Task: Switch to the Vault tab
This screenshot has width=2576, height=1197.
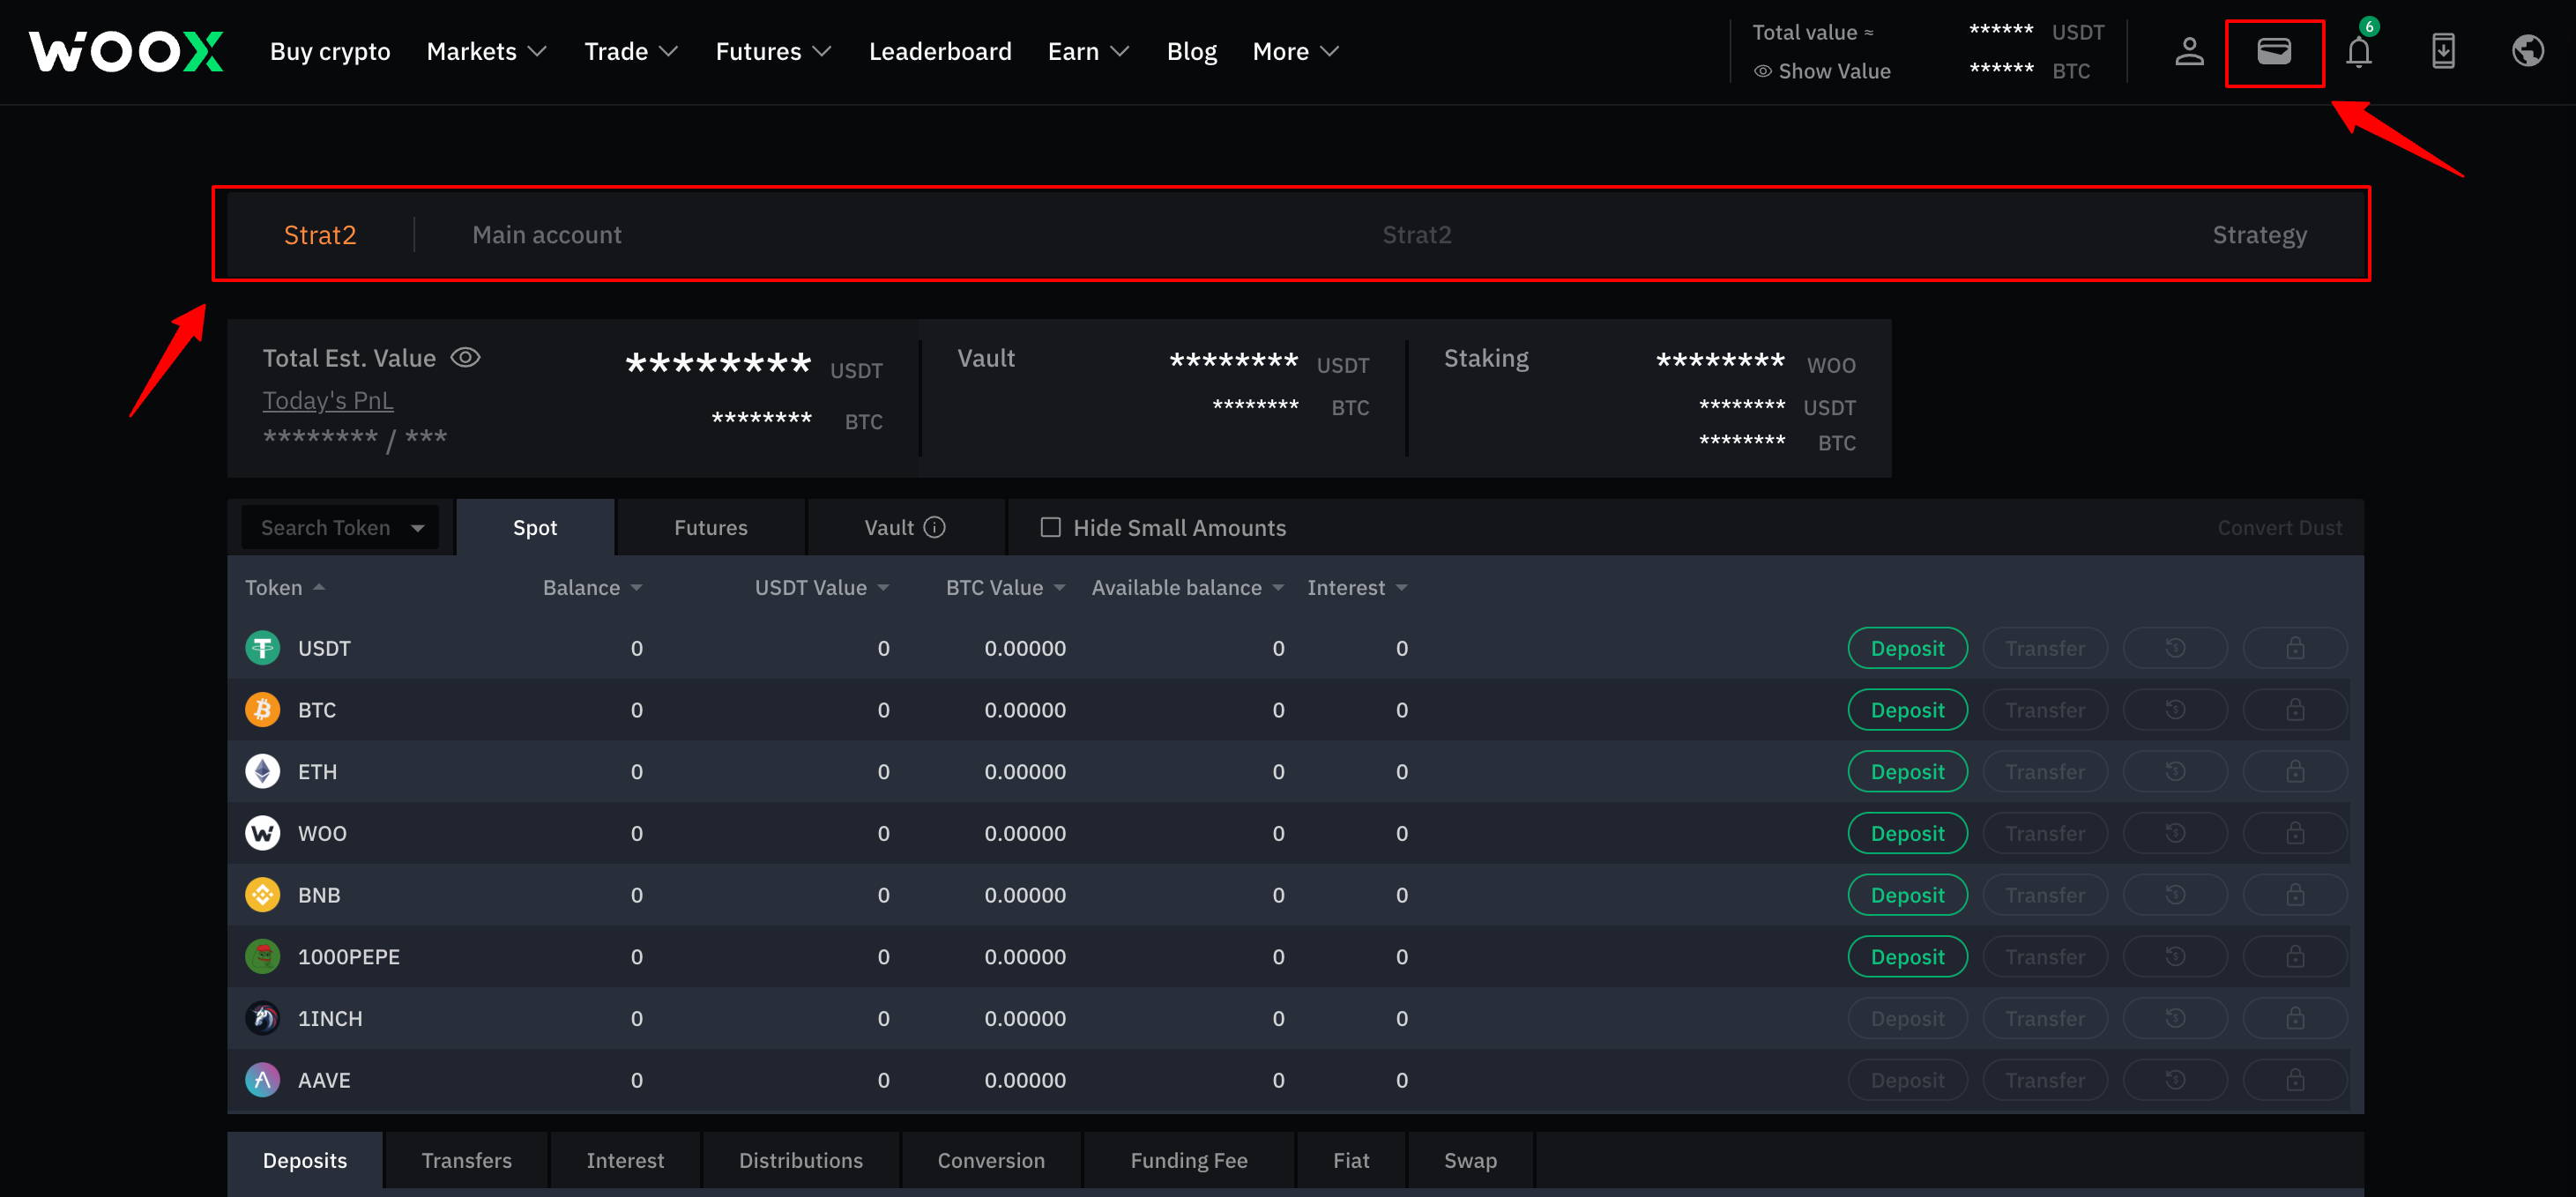Action: click(905, 527)
